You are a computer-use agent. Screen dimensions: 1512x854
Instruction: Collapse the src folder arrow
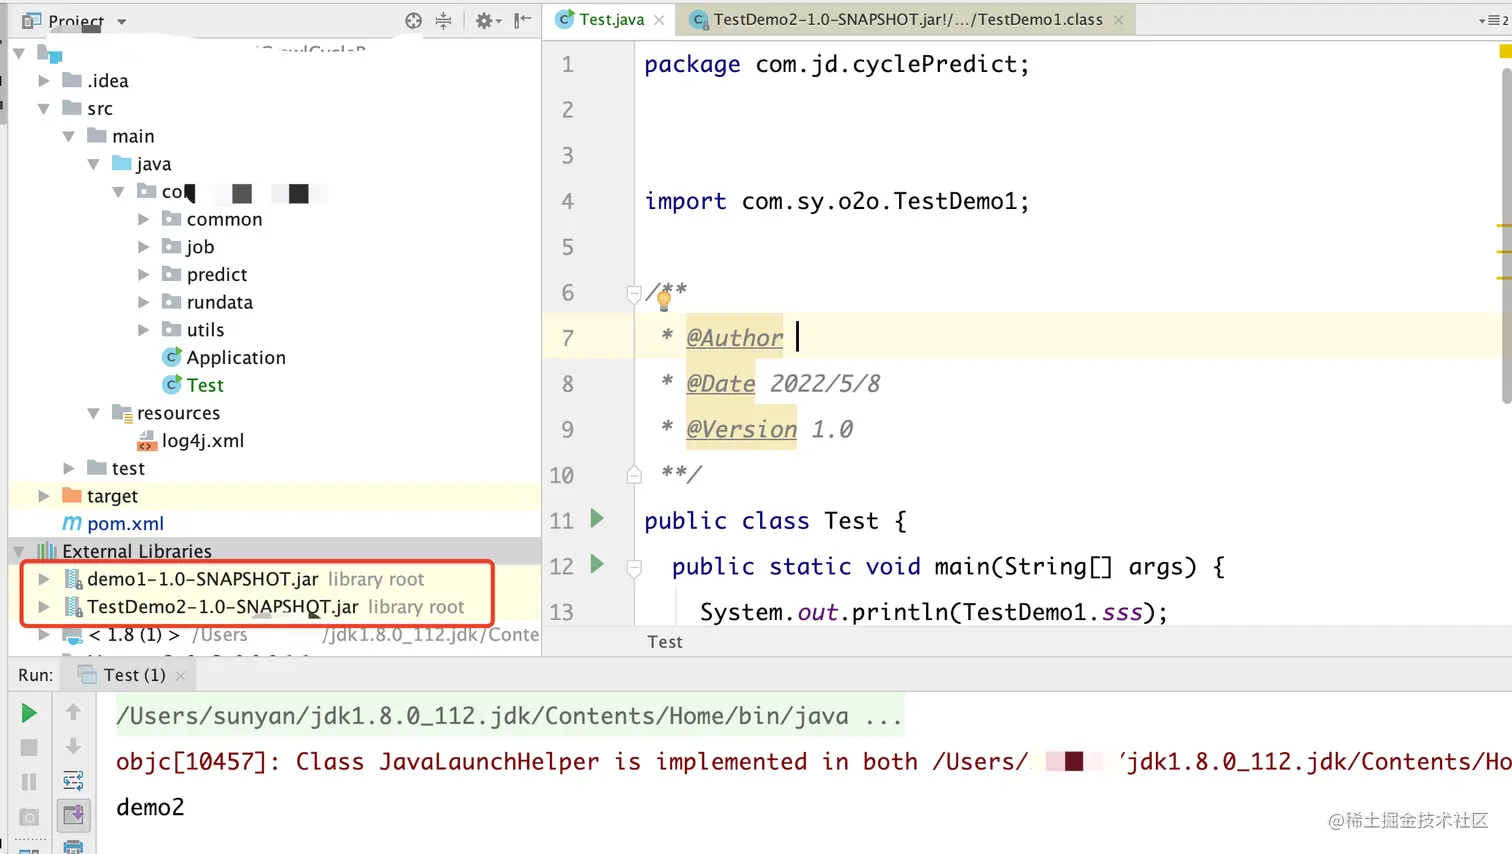tap(44, 108)
